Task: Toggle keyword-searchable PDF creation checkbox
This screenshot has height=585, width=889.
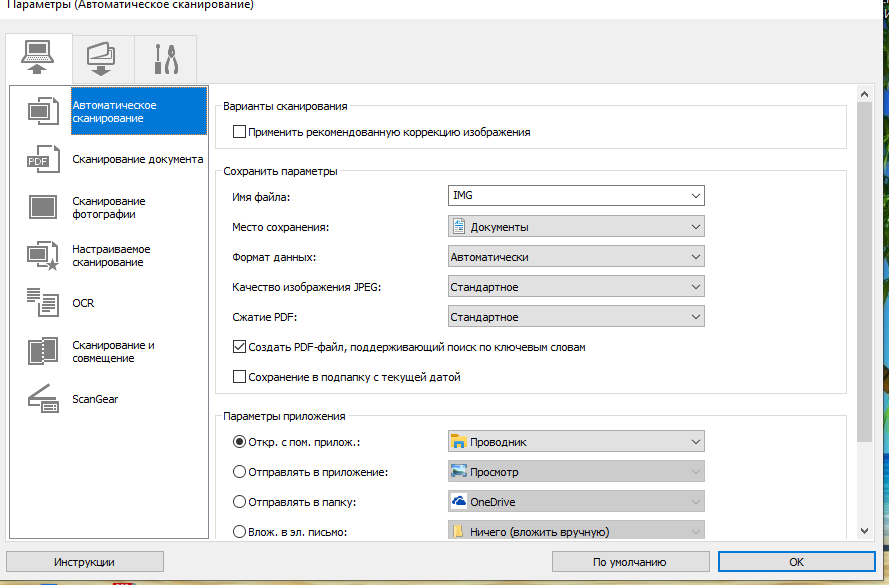Action: [x=239, y=346]
